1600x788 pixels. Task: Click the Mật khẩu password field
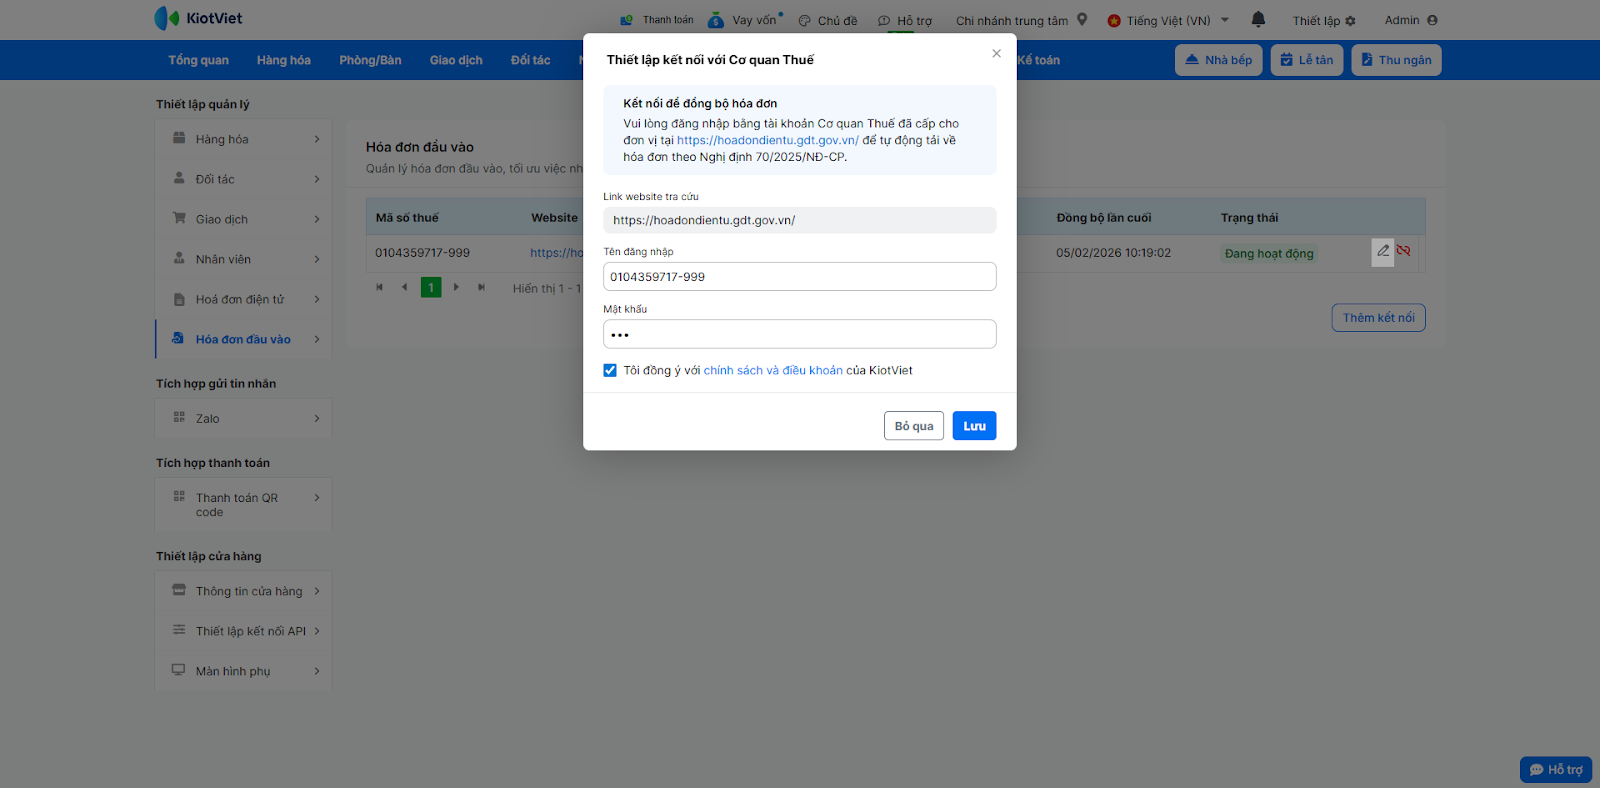[799, 334]
